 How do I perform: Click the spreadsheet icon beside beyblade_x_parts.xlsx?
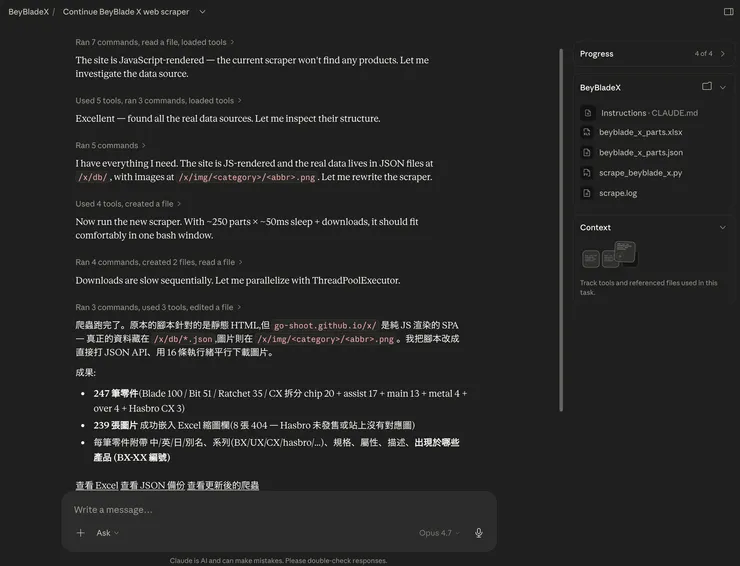(587, 132)
